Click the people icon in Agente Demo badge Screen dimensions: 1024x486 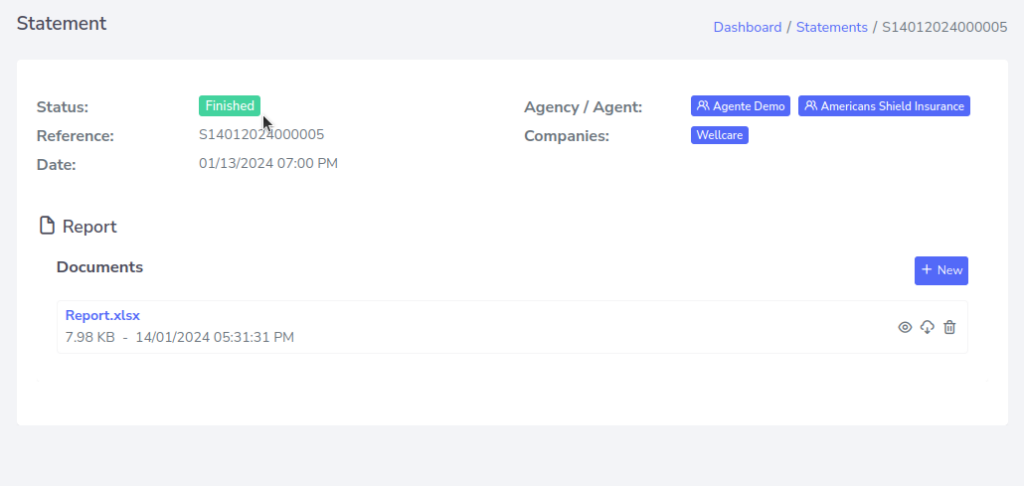[x=703, y=106]
